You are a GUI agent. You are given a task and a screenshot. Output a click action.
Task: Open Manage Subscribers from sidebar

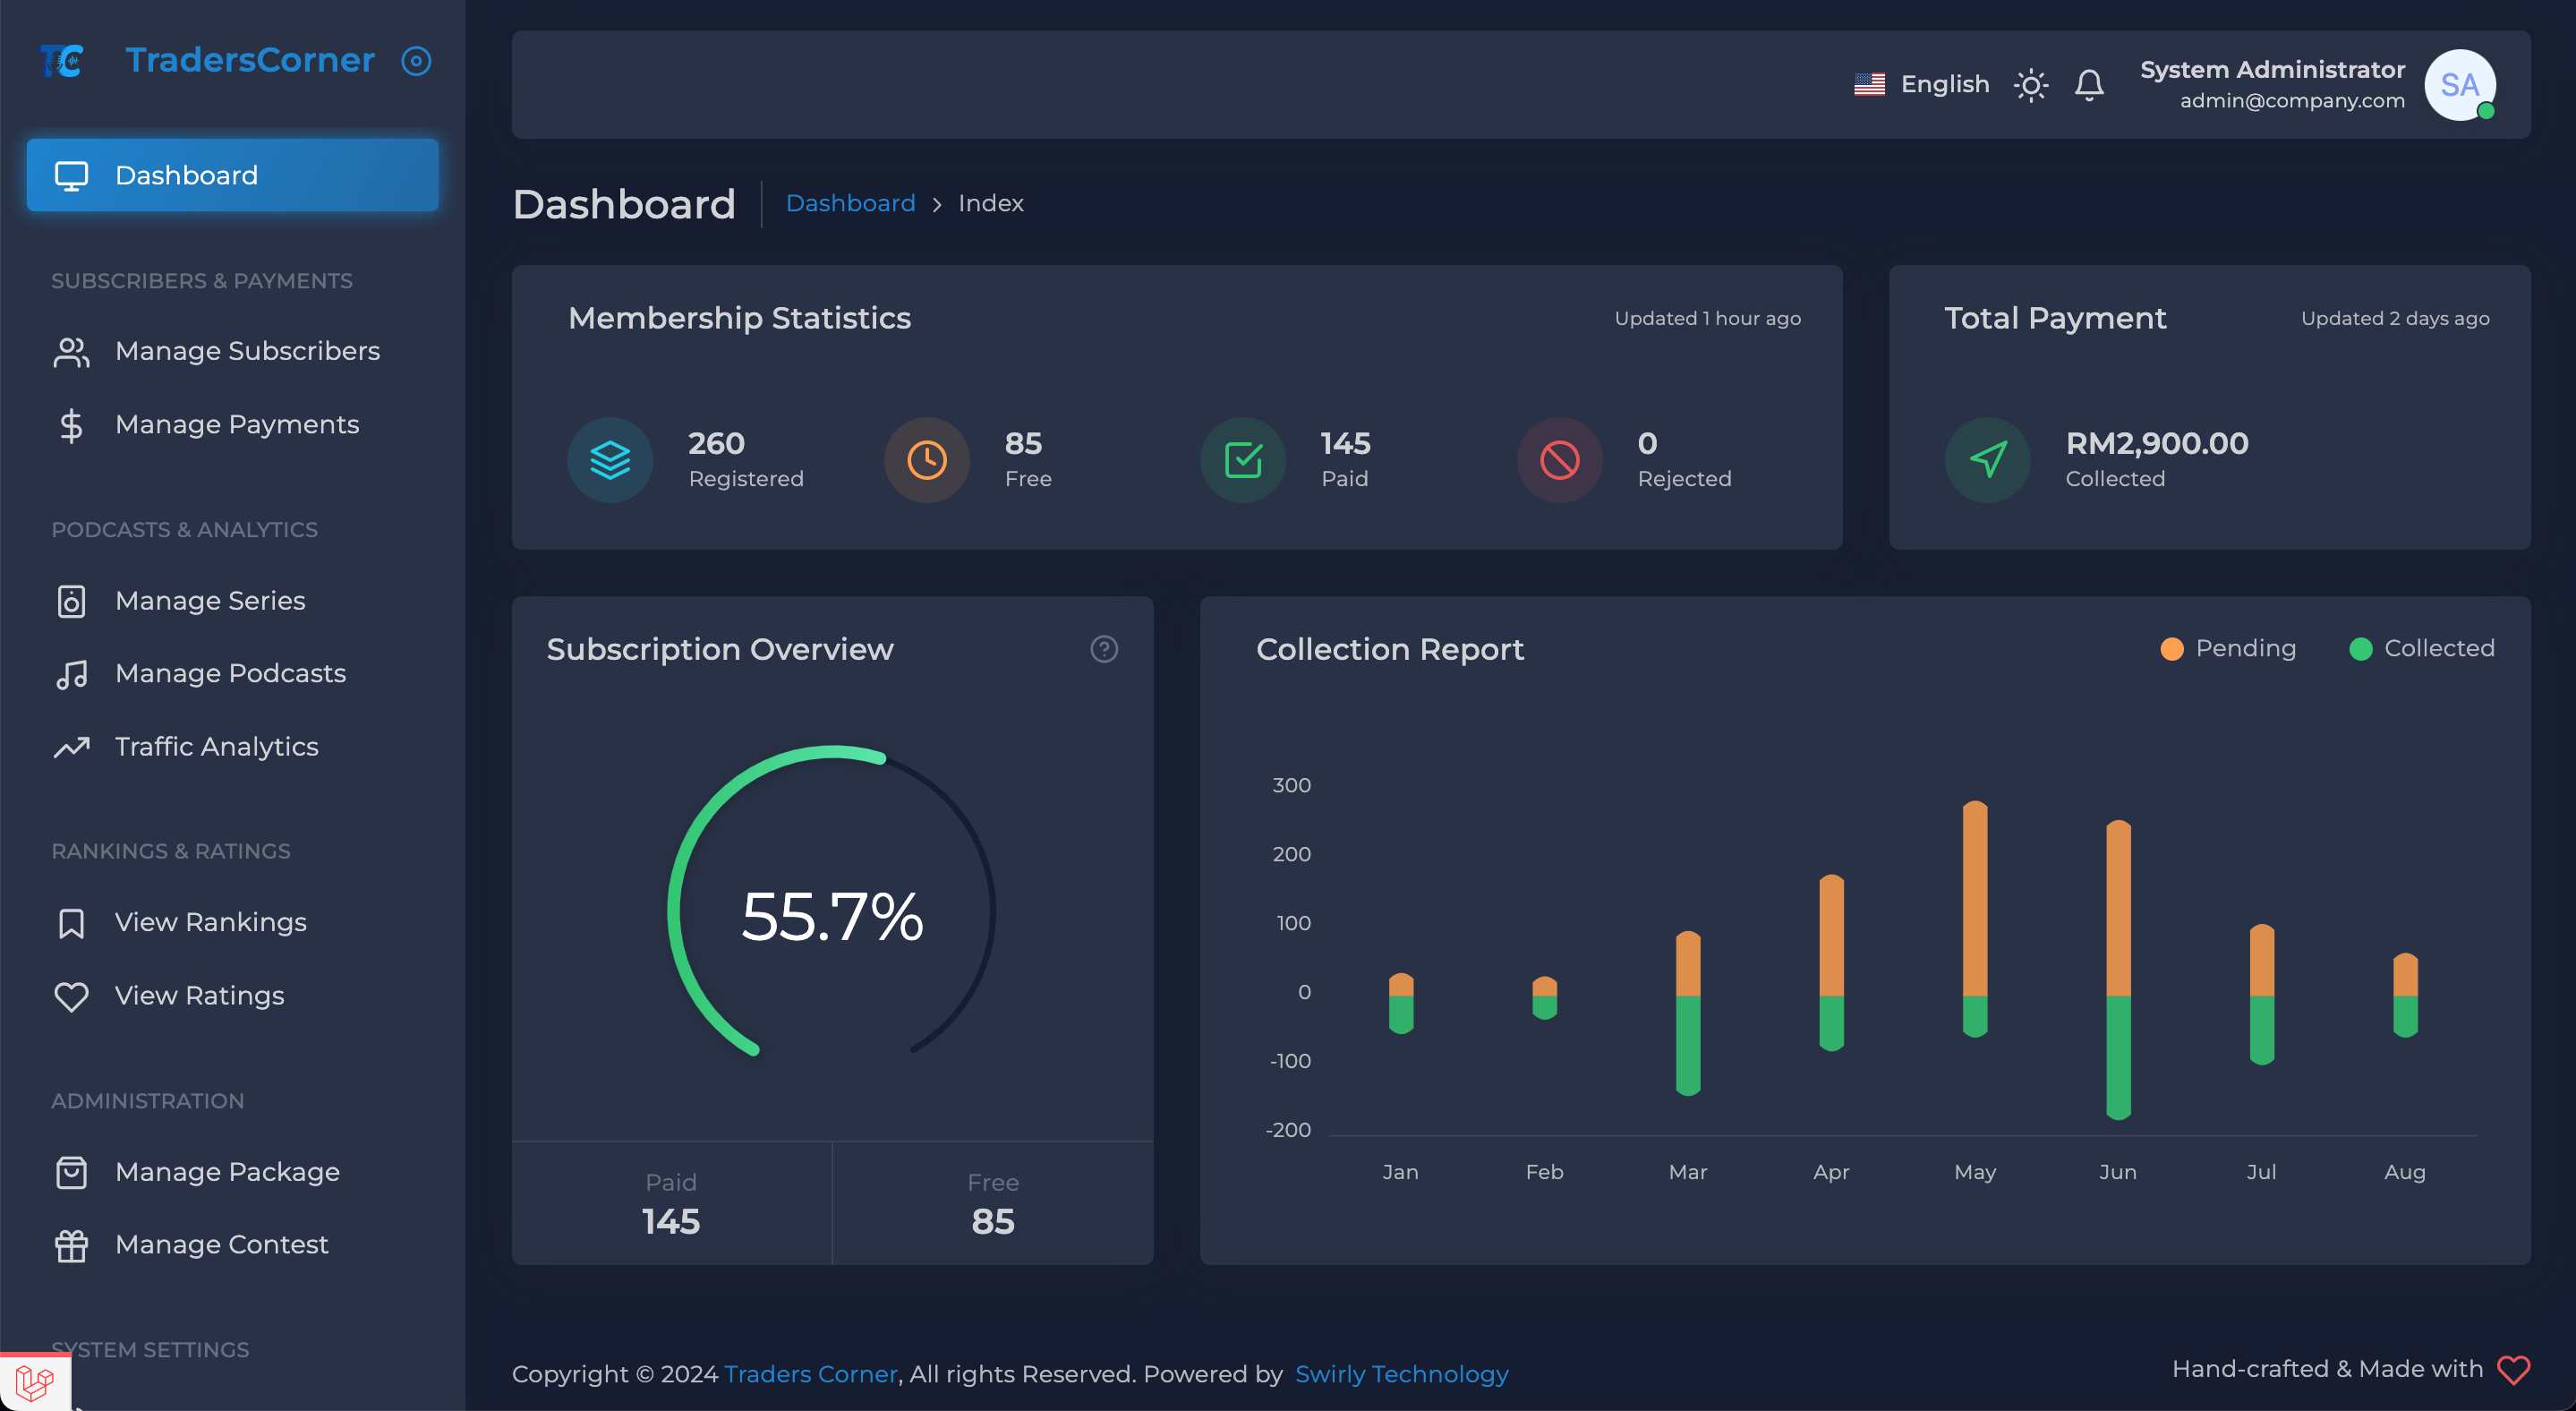coord(246,351)
